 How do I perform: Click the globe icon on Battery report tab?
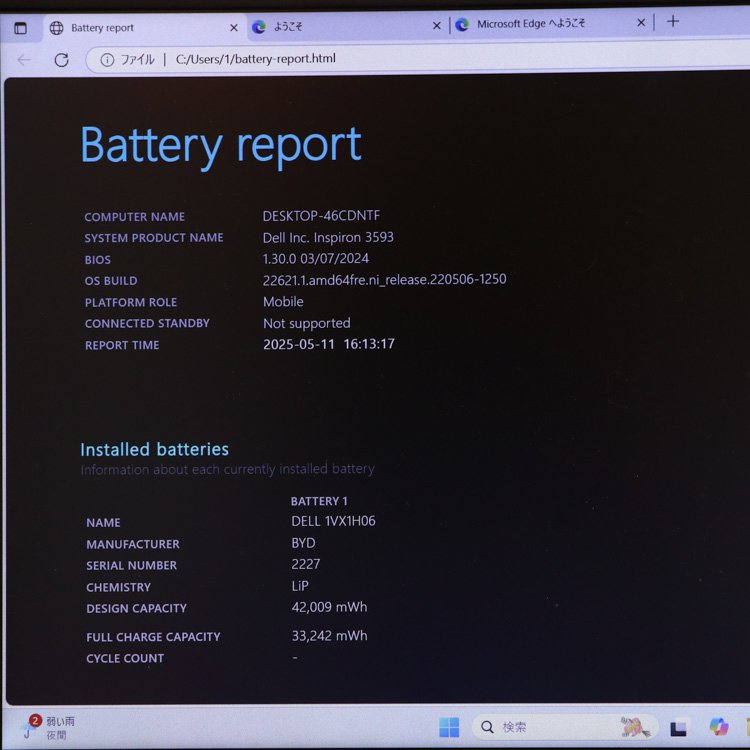(x=56, y=28)
